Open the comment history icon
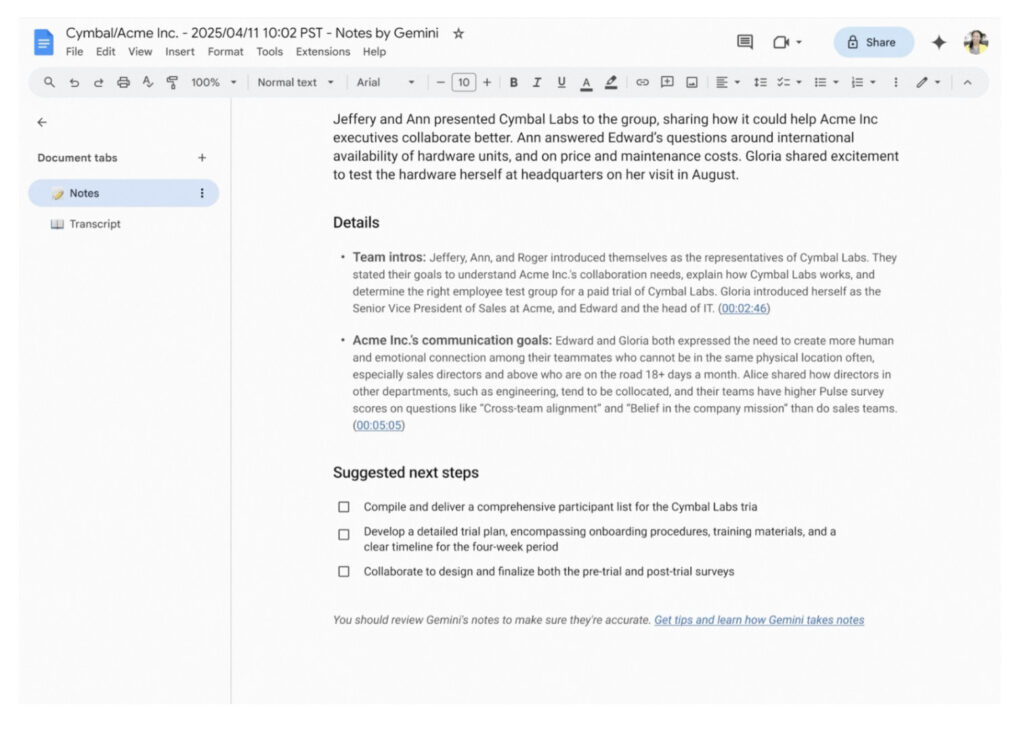Screen dimensions: 1024x749 click(744, 42)
